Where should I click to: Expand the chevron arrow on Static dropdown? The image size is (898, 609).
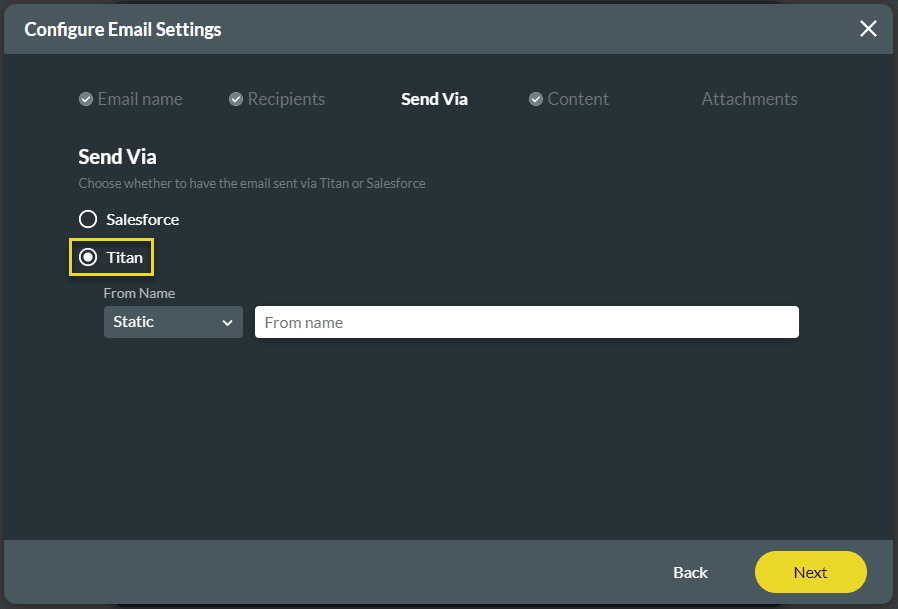tap(227, 323)
